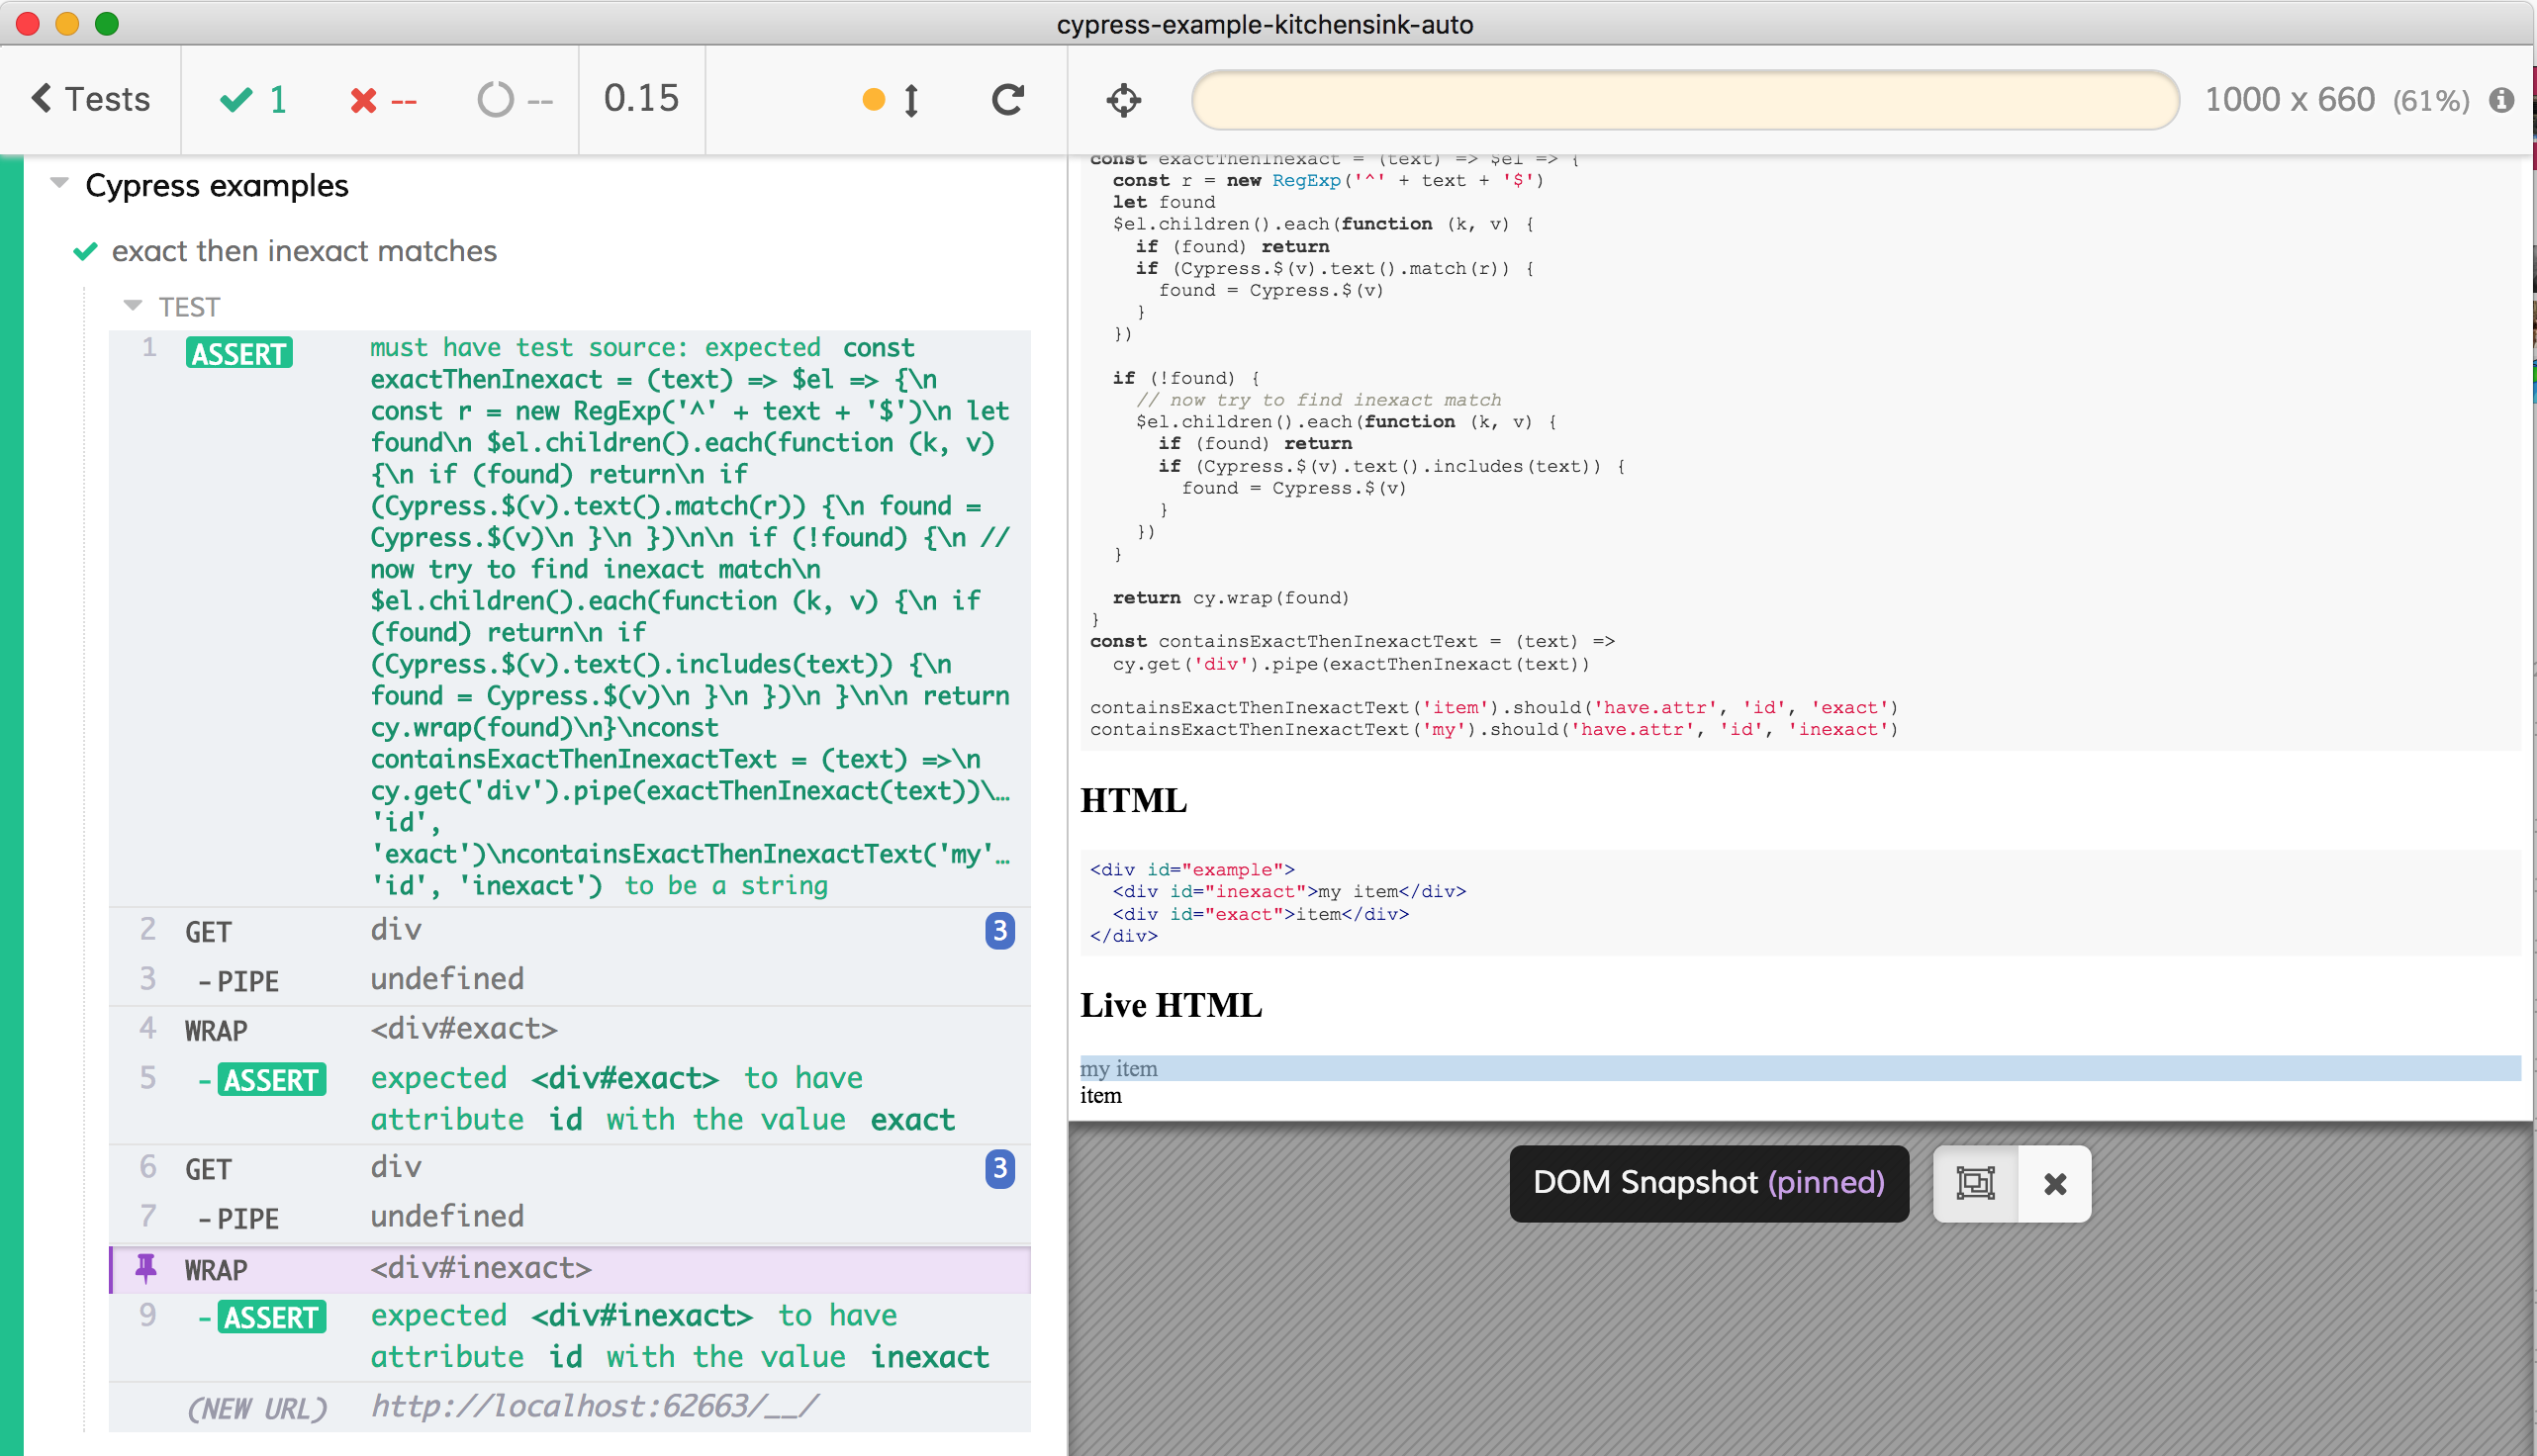Click the DOM Snapshot (pinned) label
The height and width of the screenshot is (1456, 2537).
(x=1708, y=1183)
